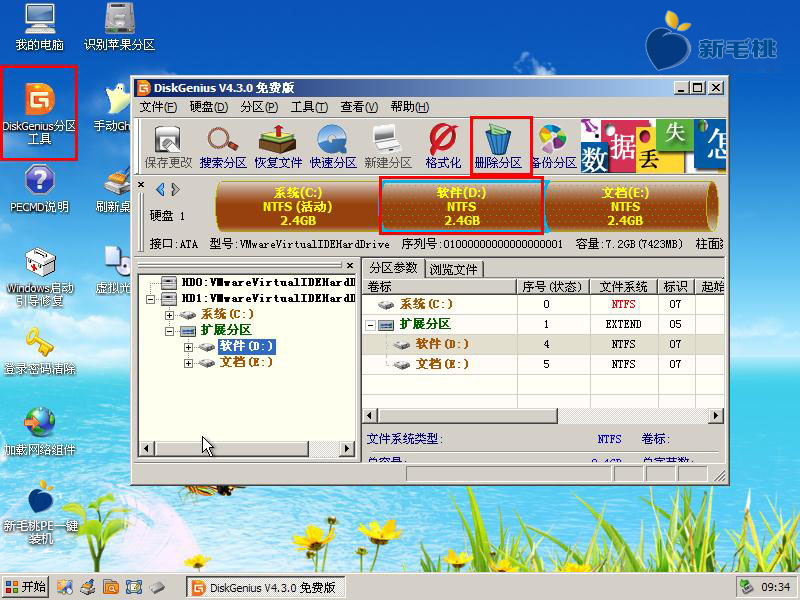The width and height of the screenshot is (800, 600).
Task: Click the first quick launch icon beside 开始
Action: (x=65, y=587)
